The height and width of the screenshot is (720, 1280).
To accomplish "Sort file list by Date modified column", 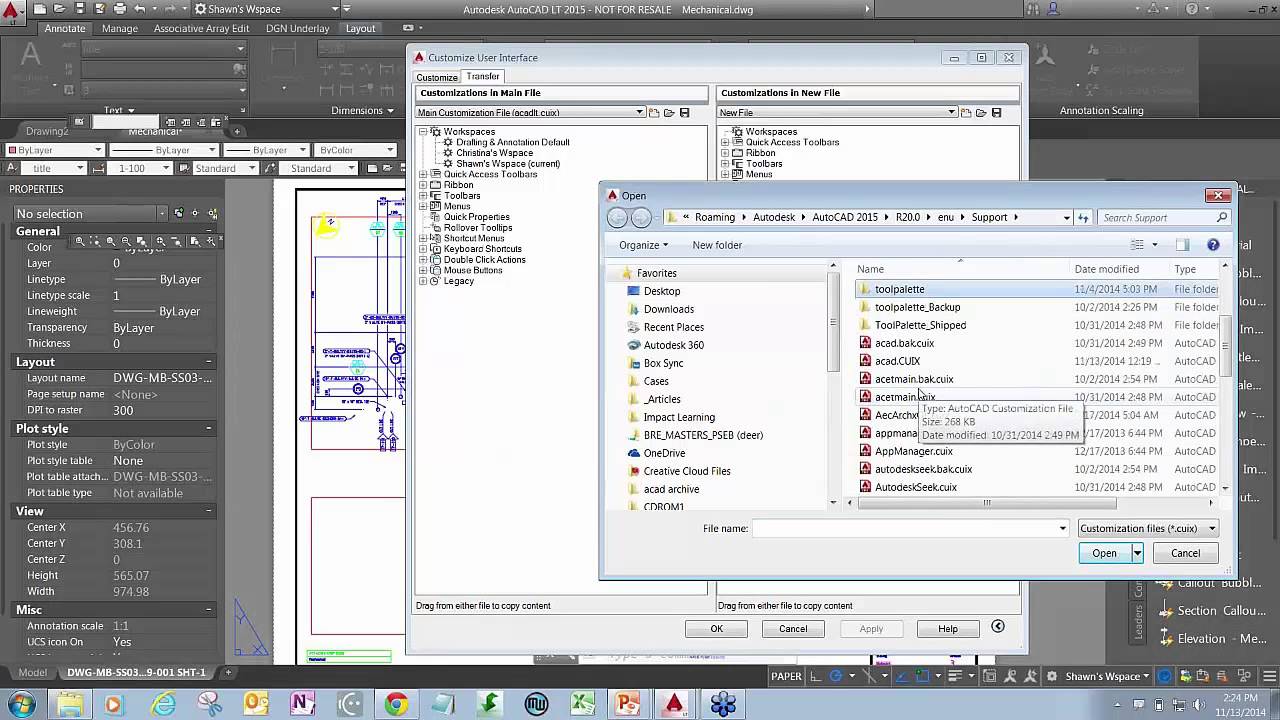I will (1106, 269).
